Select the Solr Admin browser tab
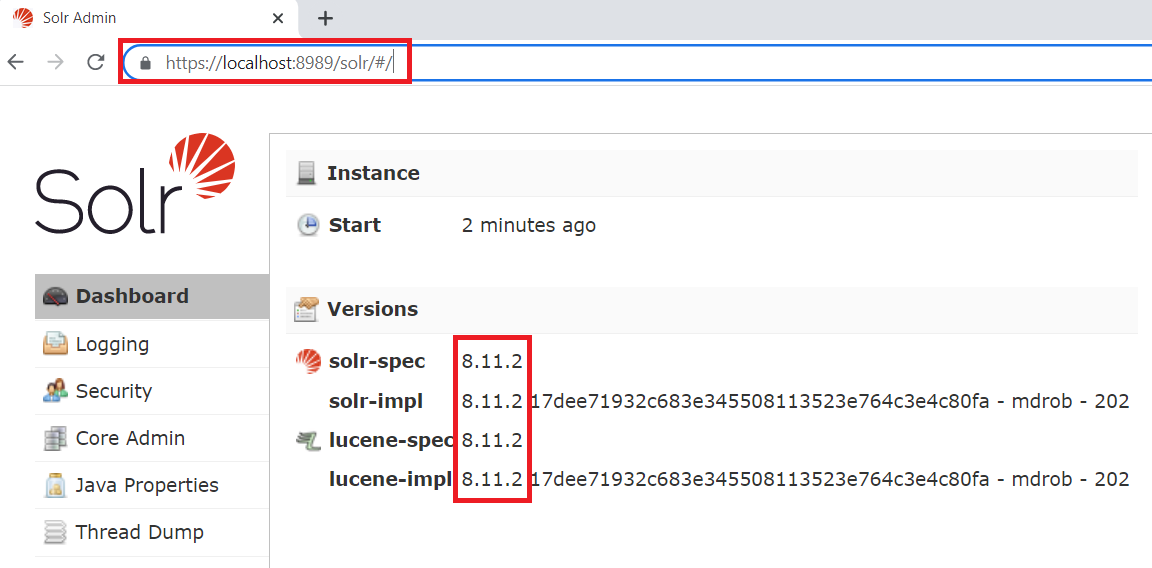This screenshot has height=568, width=1152. point(140,18)
